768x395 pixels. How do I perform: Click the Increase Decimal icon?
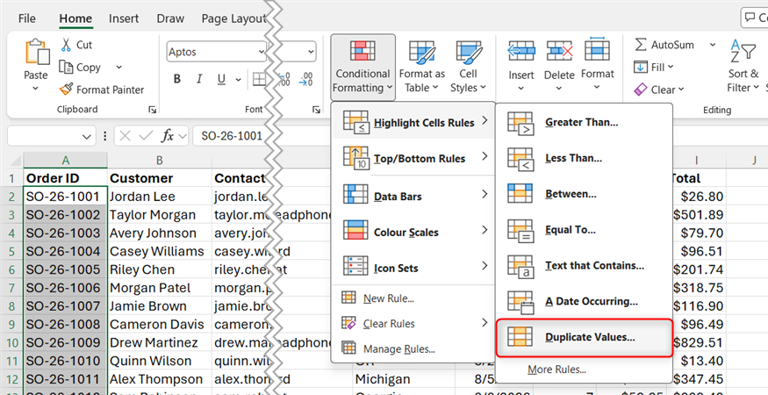tap(284, 79)
